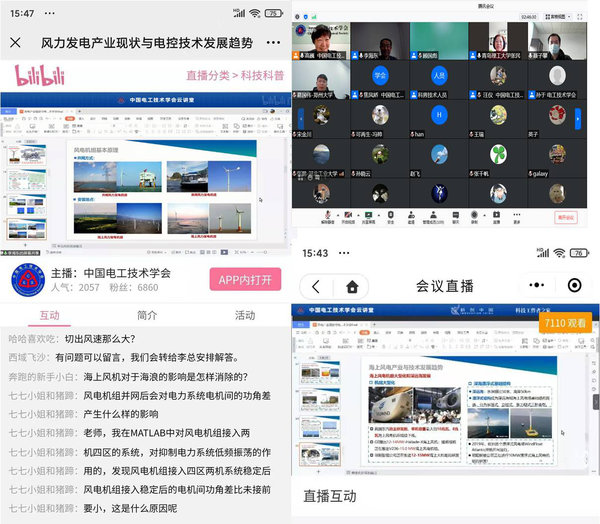
Task: Open the three-dot menu beside the wind power title
Action: (272, 43)
